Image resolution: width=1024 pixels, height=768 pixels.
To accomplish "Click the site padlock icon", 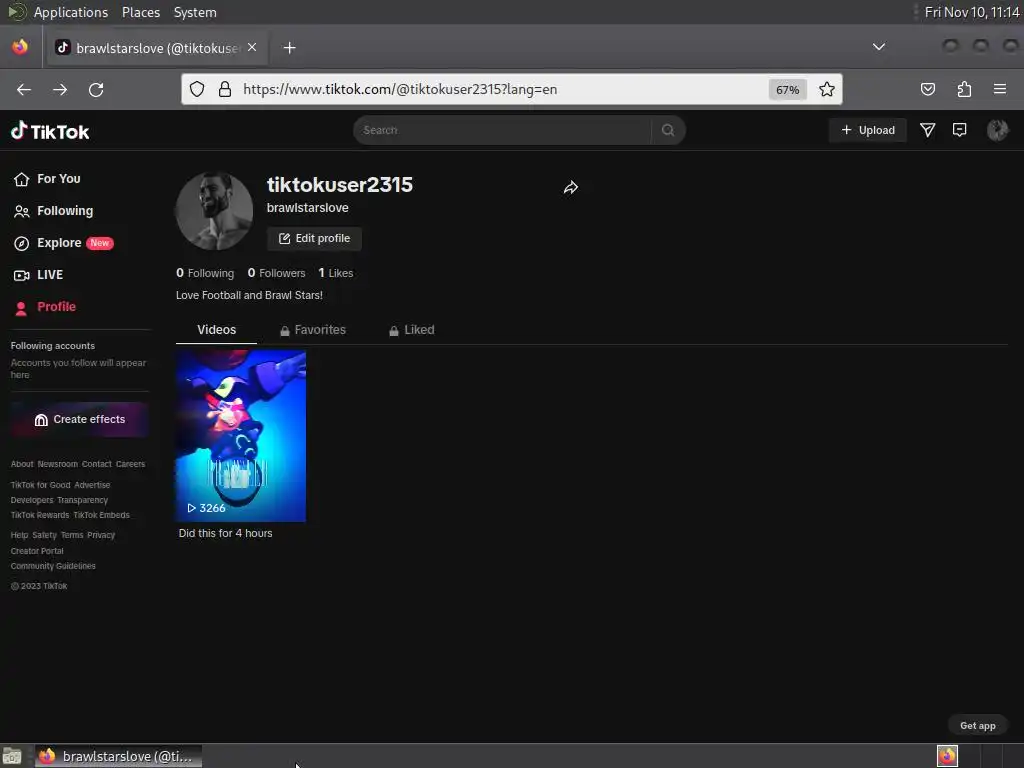I will click(x=225, y=89).
